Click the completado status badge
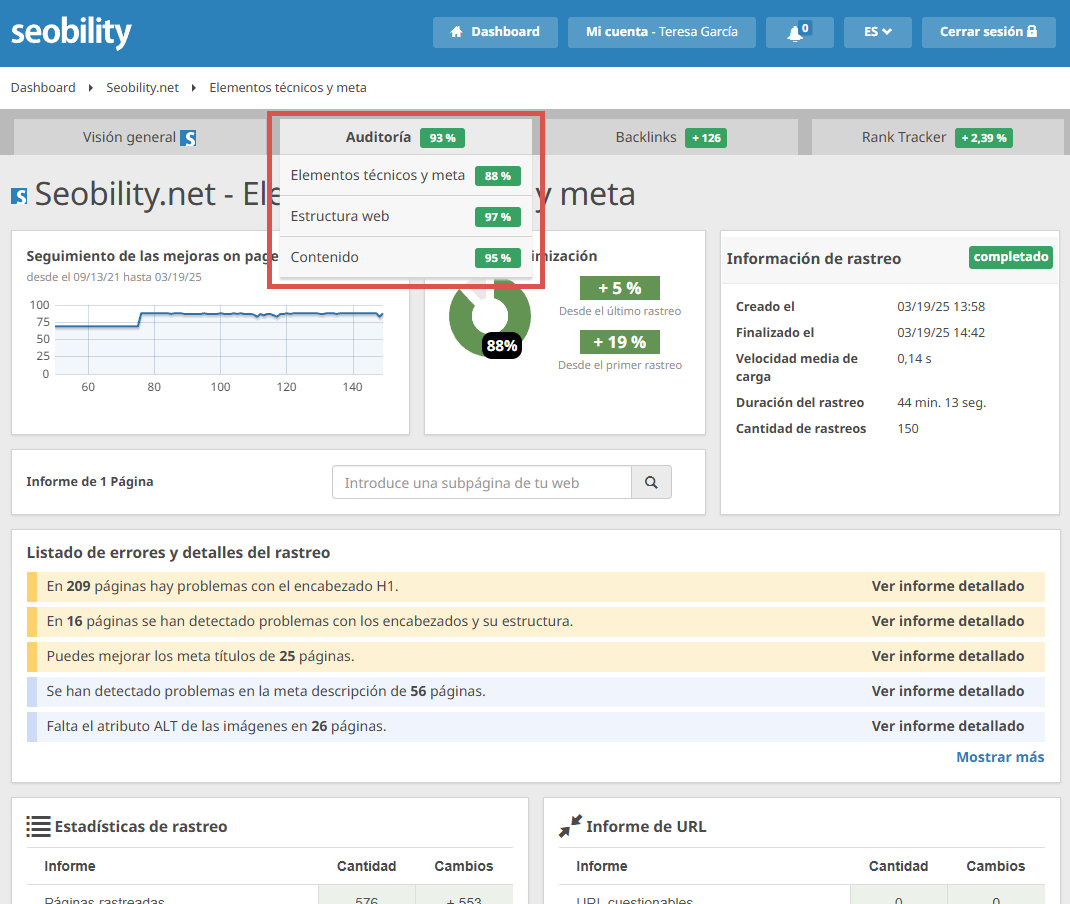 pyautogui.click(x=1011, y=257)
